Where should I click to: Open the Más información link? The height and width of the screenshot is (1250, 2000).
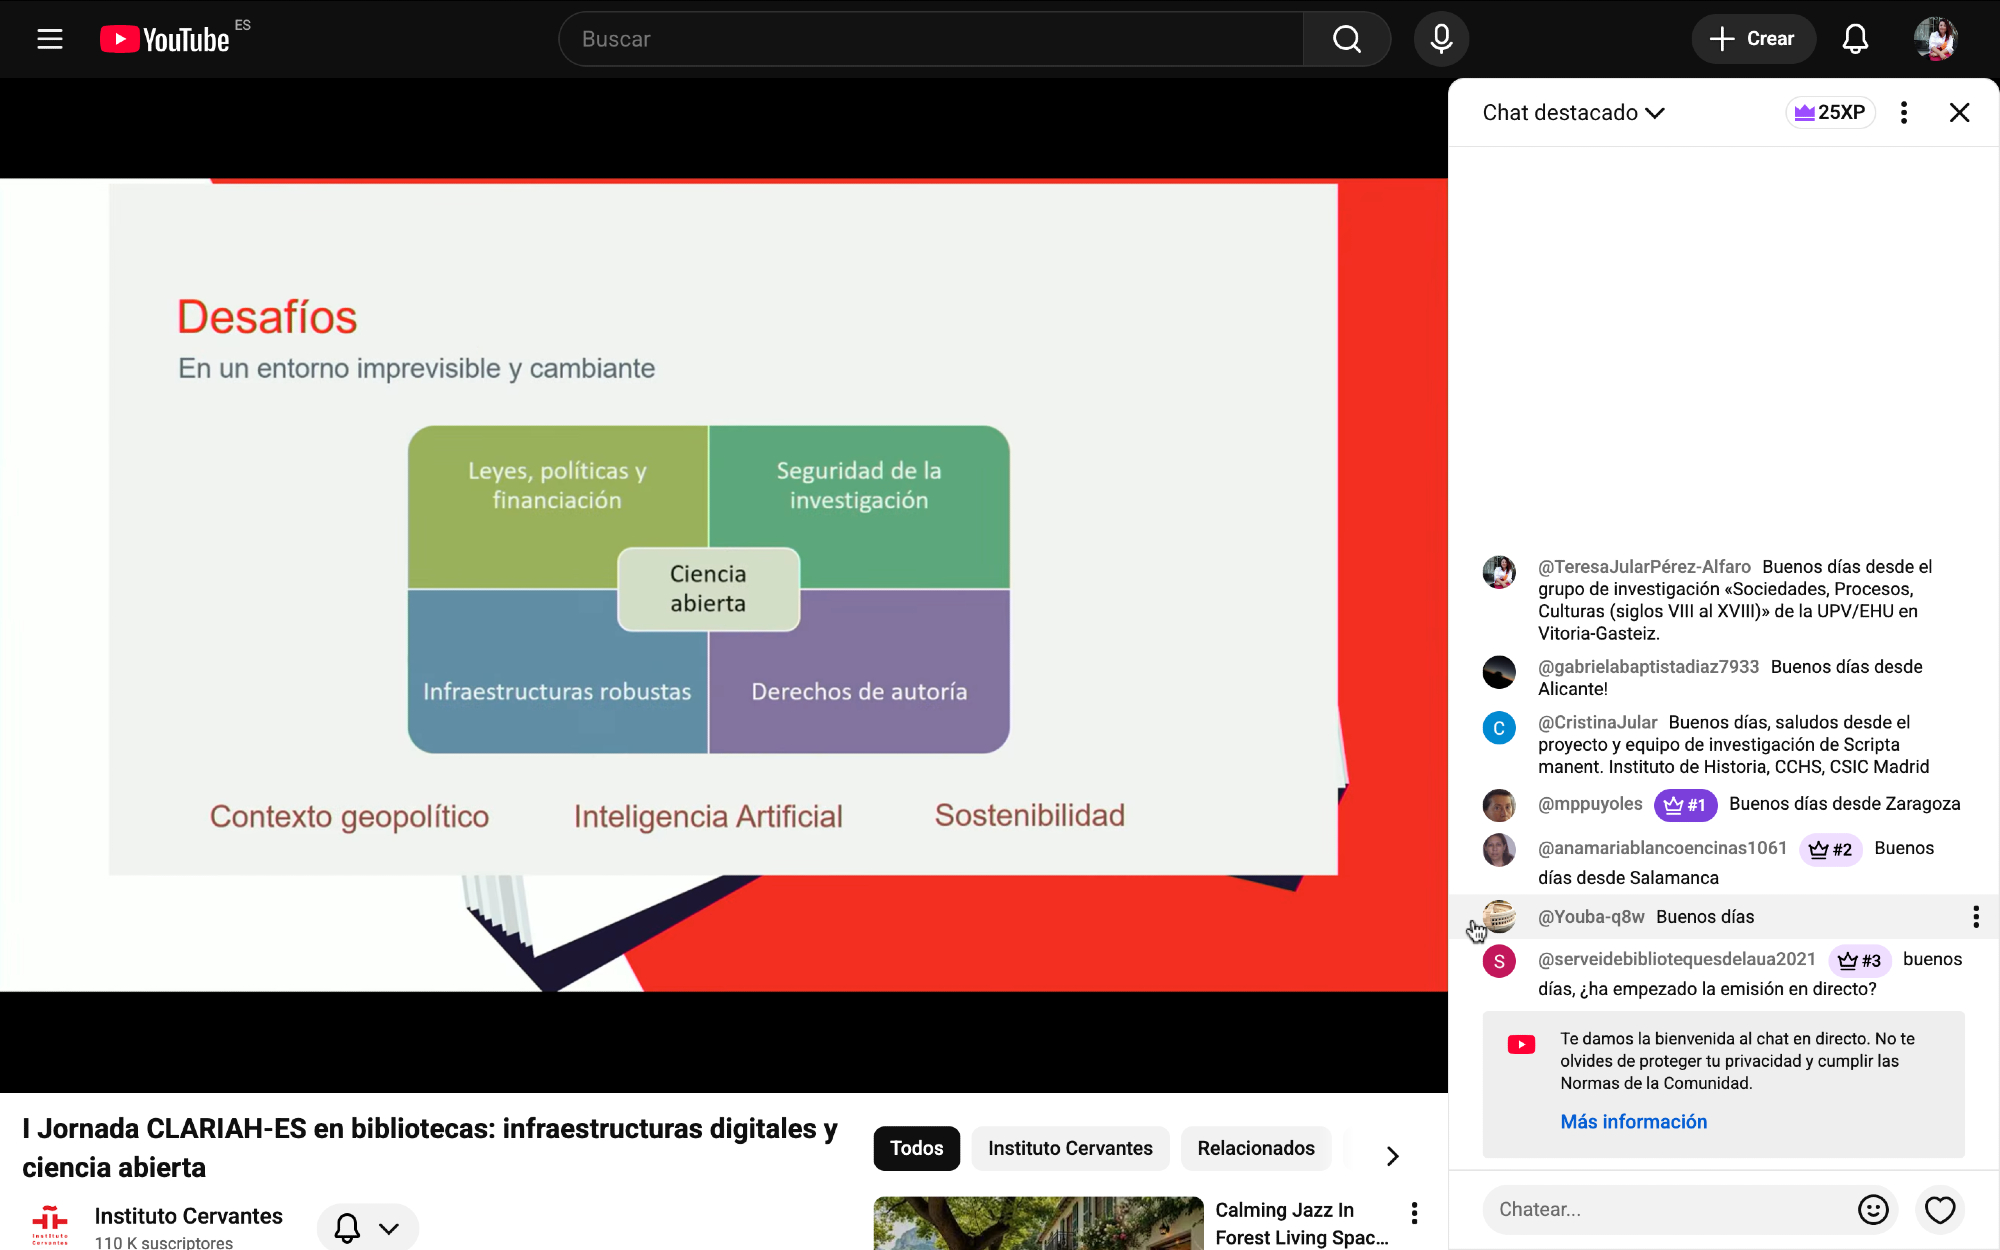[1633, 1121]
